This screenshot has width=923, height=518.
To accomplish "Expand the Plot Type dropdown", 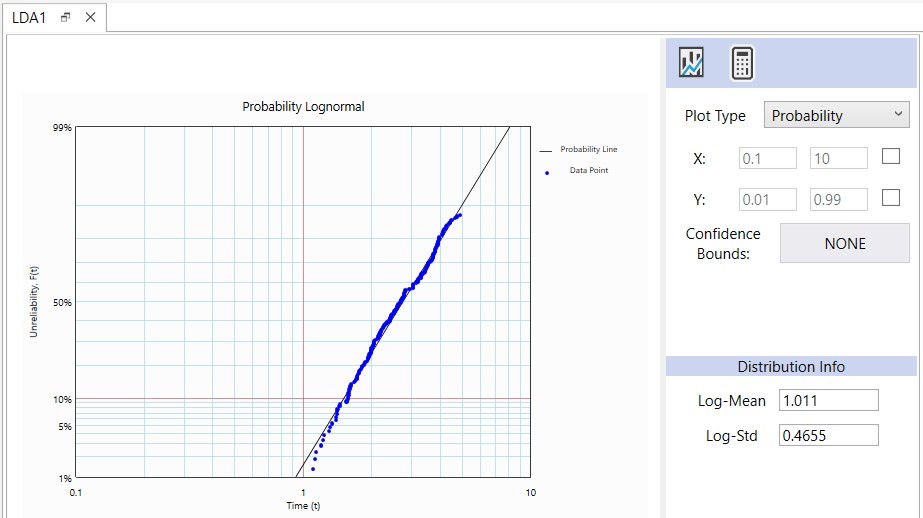I will click(x=836, y=115).
